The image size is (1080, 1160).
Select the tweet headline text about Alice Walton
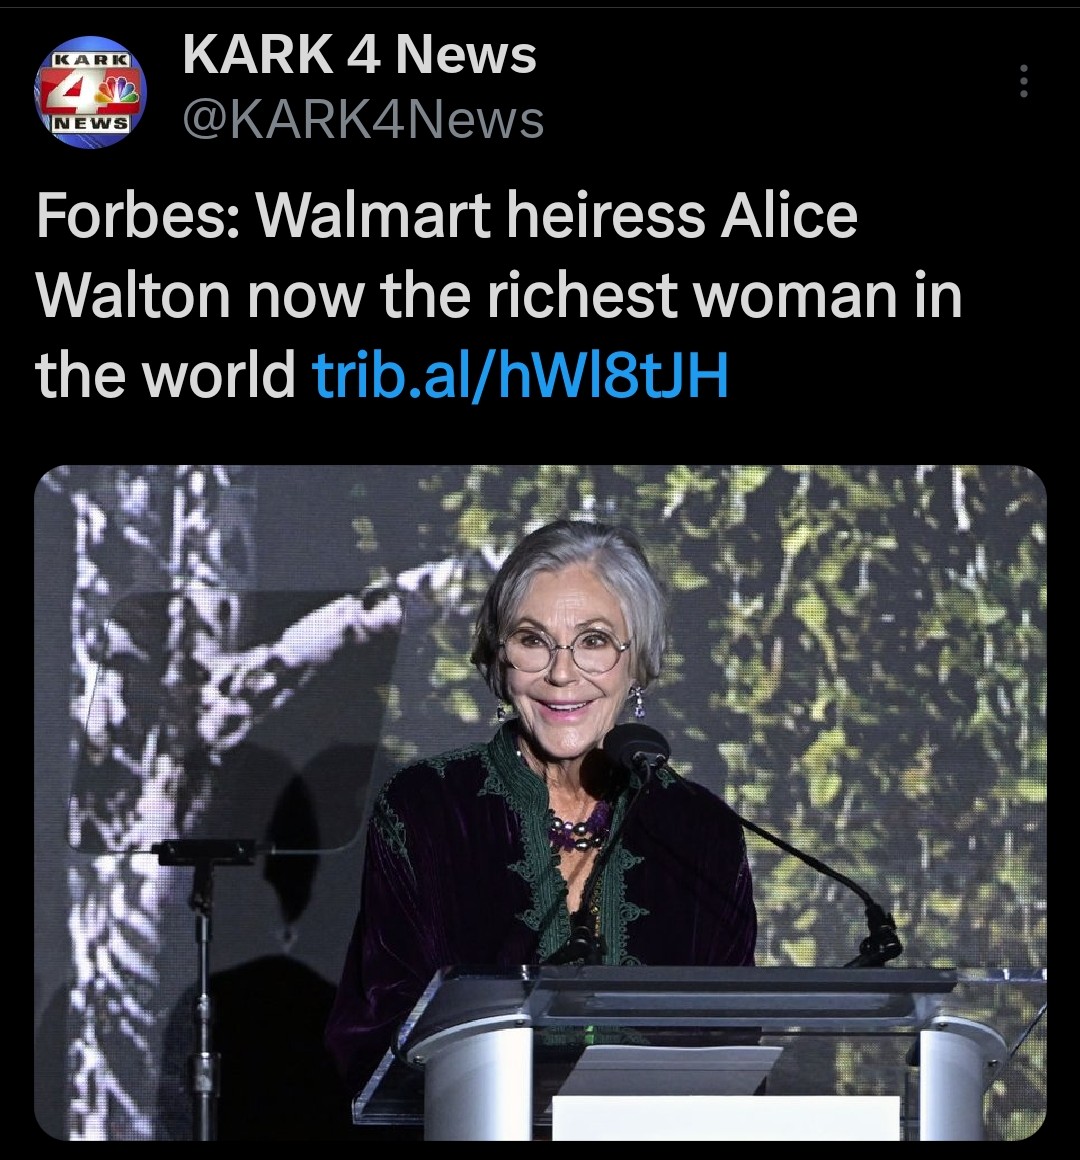click(x=499, y=296)
